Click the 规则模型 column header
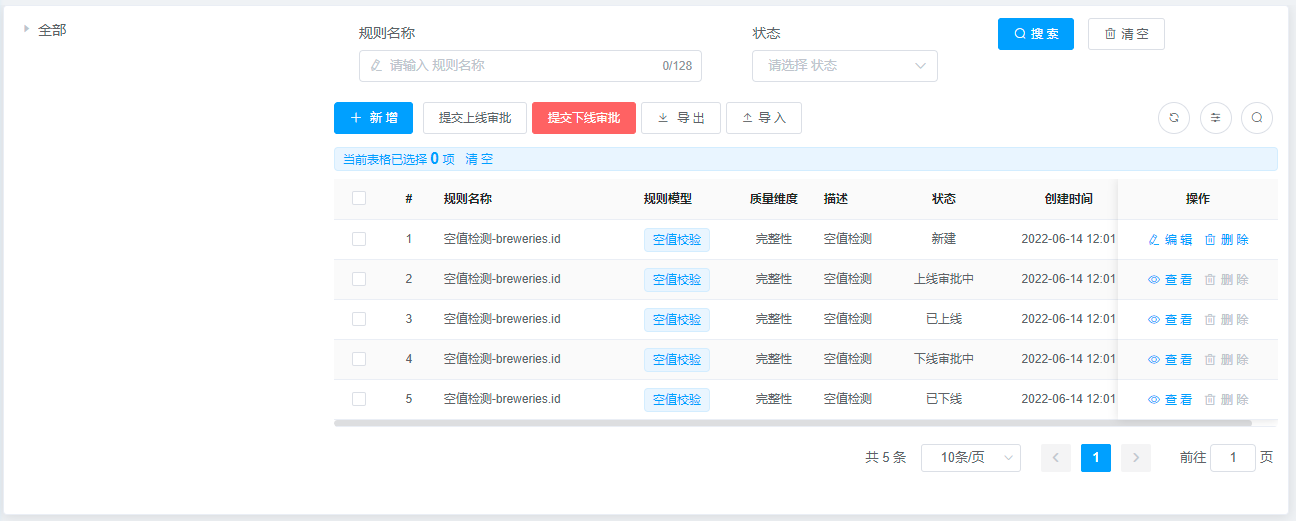Viewport: 1296px width, 521px height. 668,199
